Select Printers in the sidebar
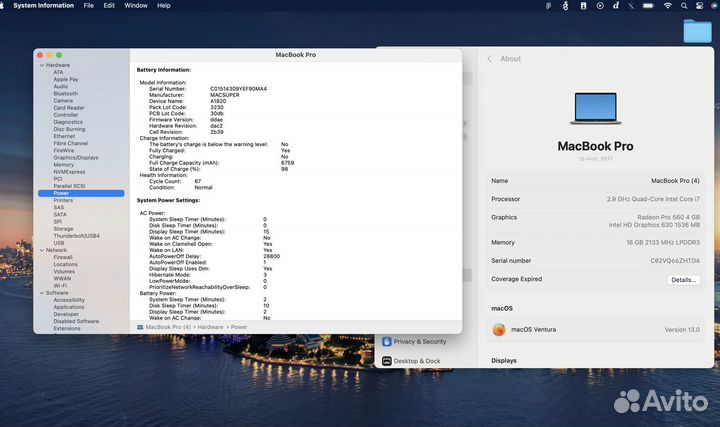This screenshot has width=720, height=427. pos(63,200)
